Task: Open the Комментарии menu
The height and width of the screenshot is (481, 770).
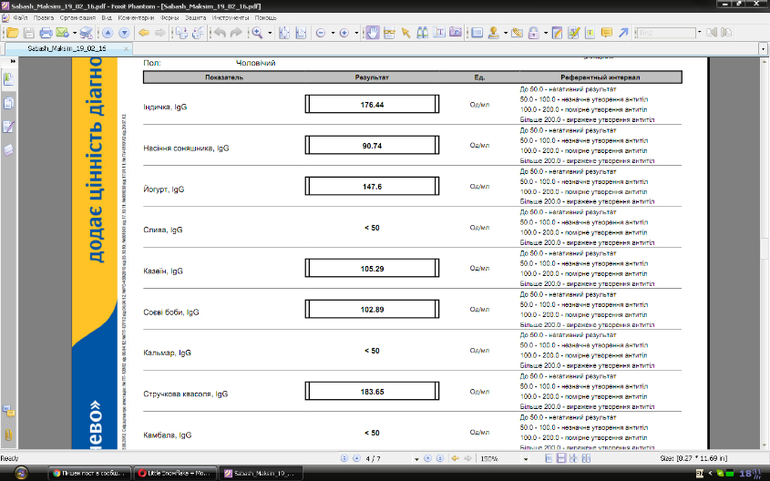Action: [135, 18]
